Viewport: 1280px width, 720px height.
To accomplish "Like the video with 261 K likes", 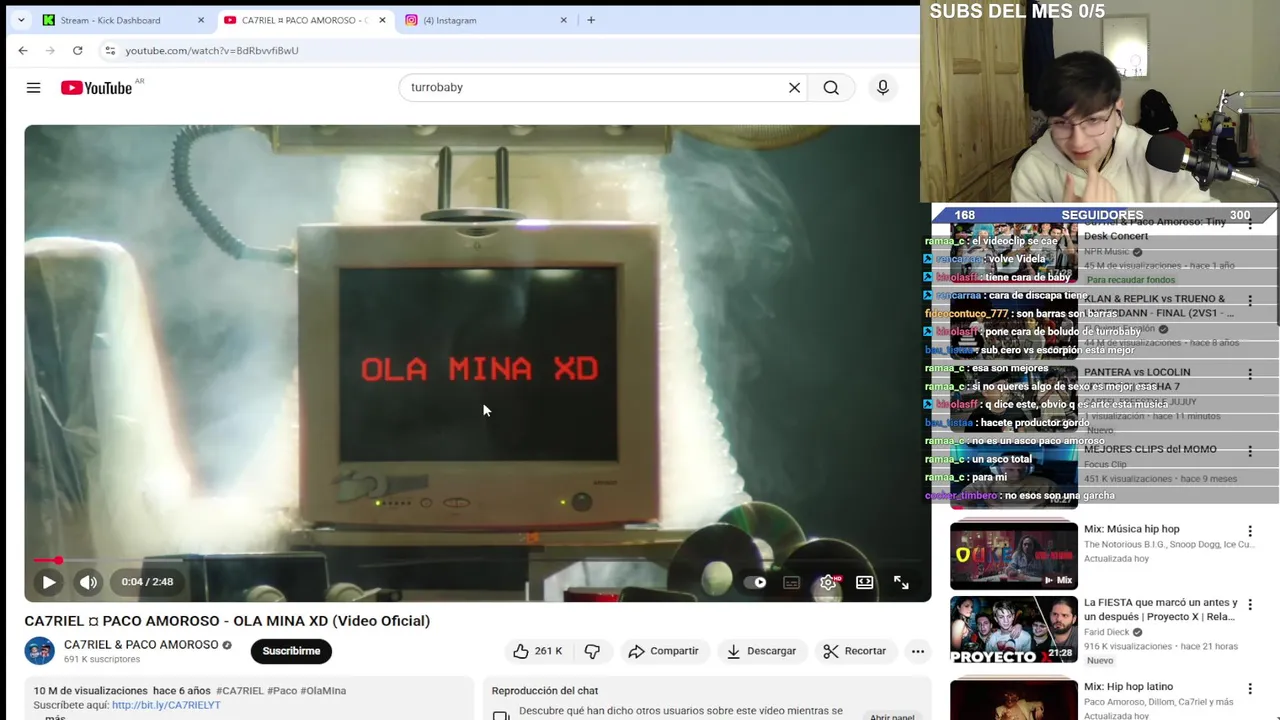I will tap(538, 651).
